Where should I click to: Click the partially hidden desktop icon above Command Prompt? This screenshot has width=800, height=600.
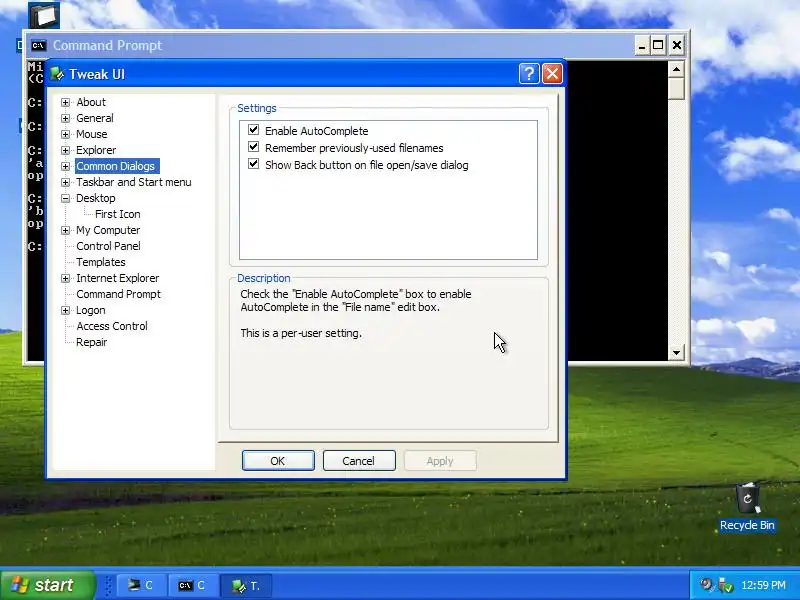44,15
